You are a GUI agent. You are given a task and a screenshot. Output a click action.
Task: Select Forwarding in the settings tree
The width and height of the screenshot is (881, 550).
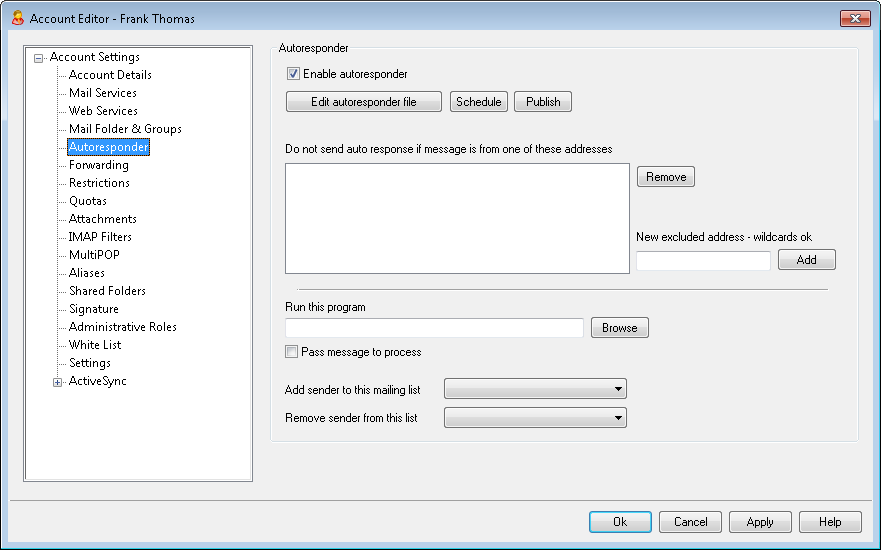click(x=98, y=165)
